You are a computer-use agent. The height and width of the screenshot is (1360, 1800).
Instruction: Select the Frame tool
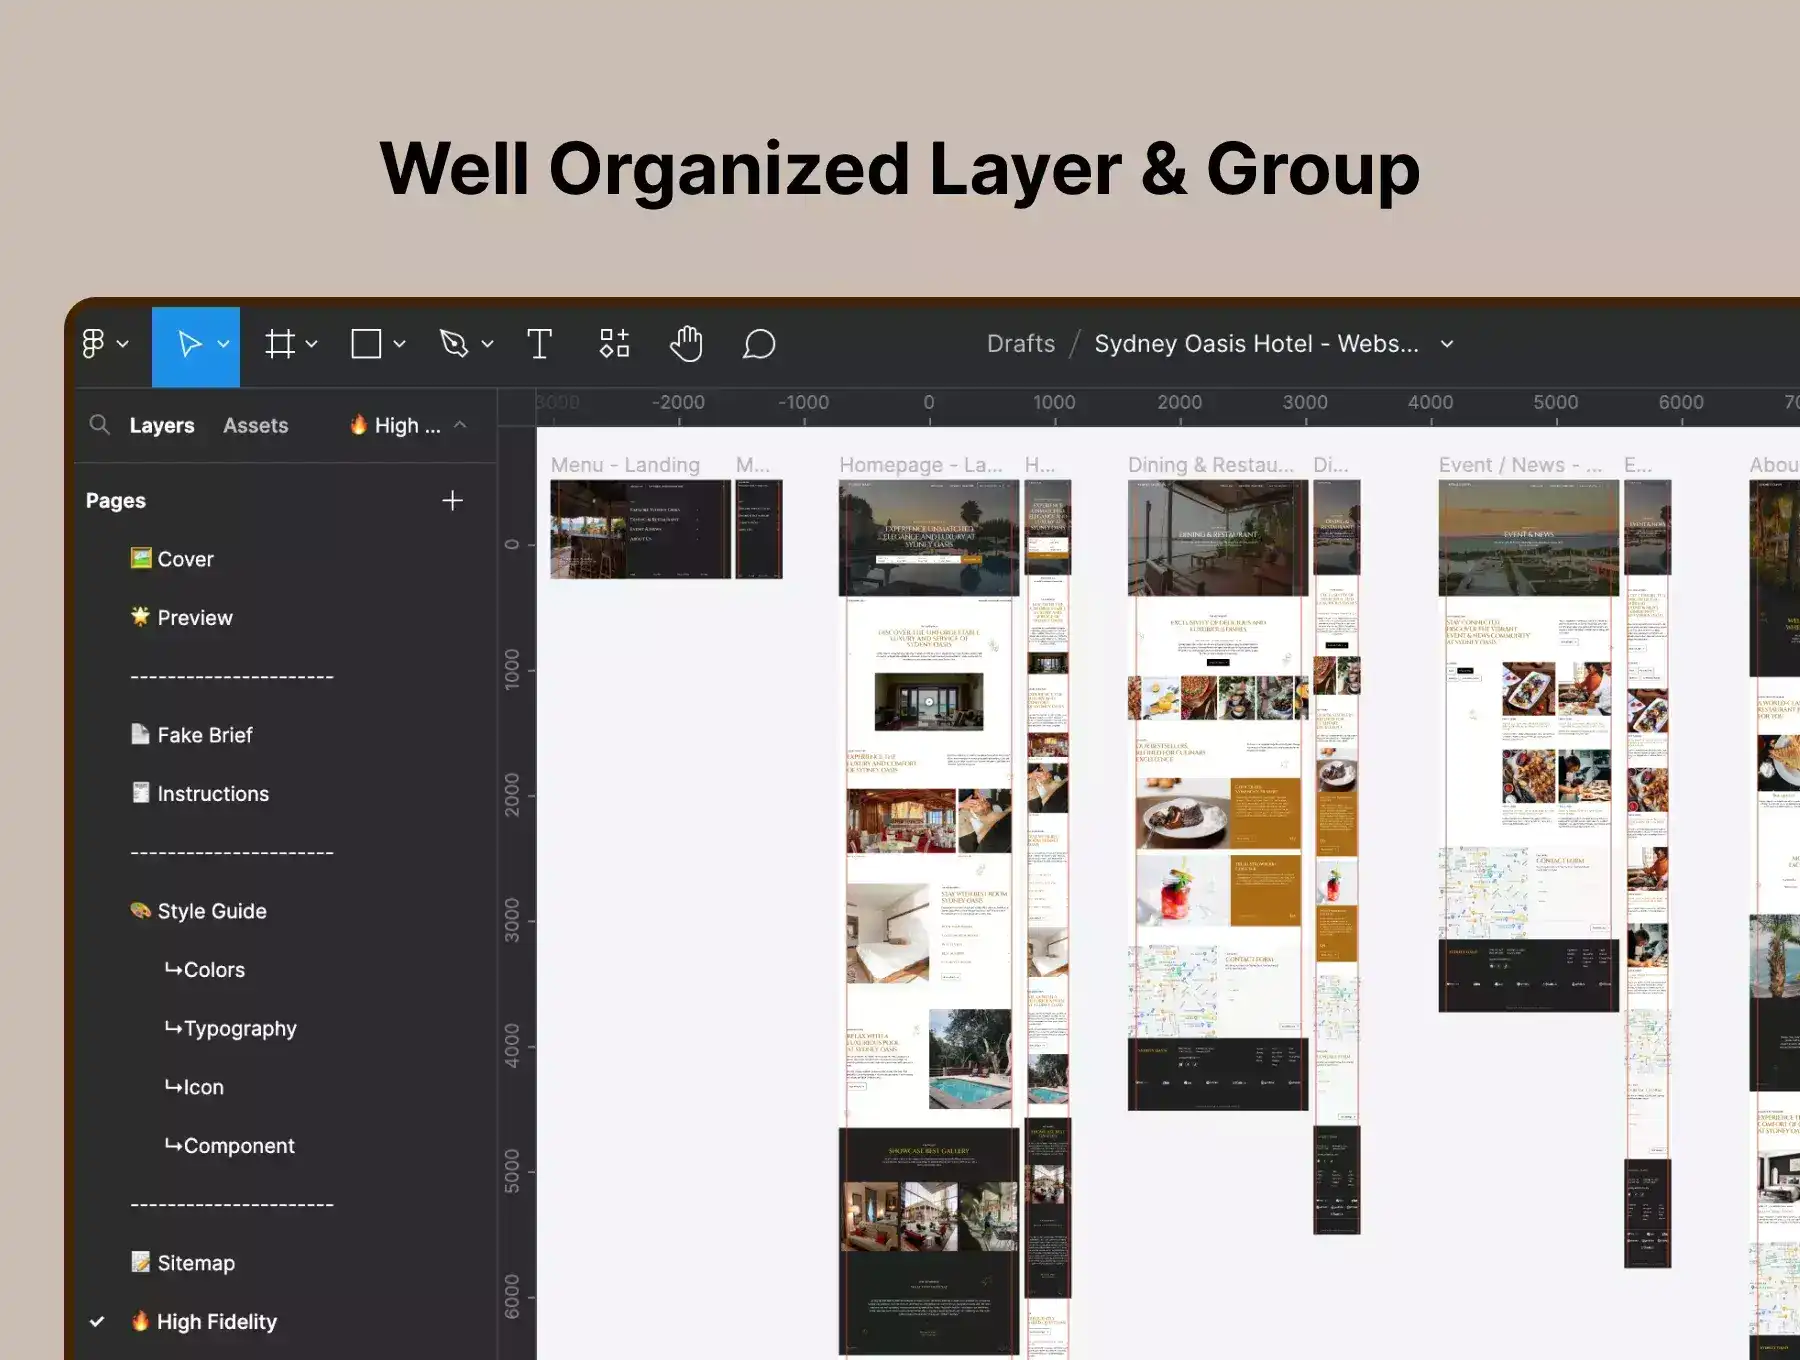click(280, 344)
